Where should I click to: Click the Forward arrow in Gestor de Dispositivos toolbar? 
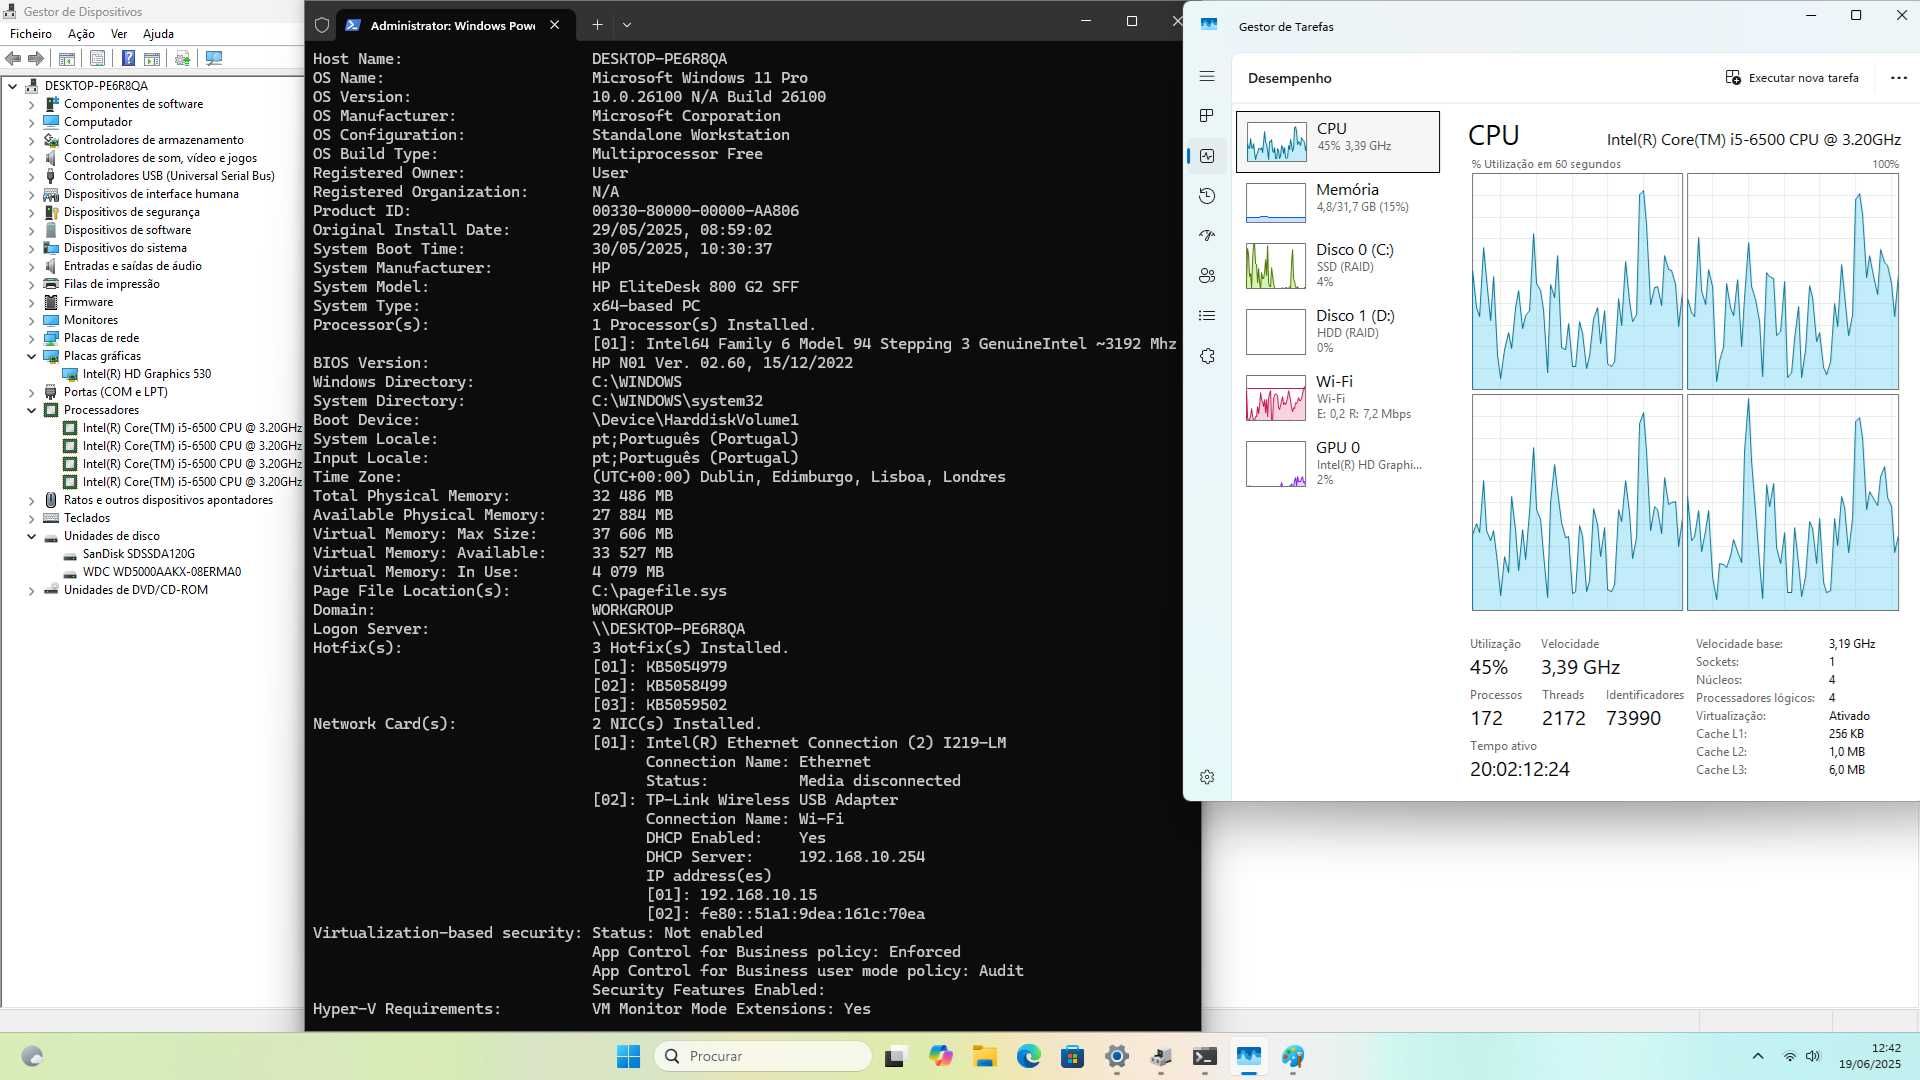pos(36,58)
